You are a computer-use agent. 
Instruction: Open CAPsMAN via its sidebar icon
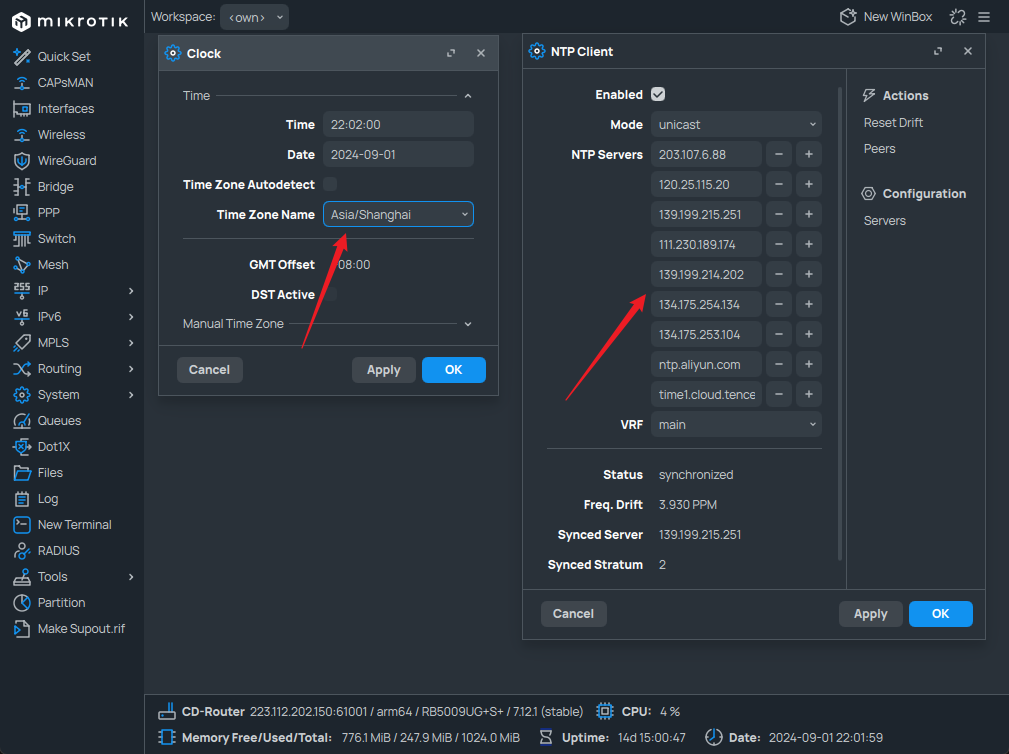coord(22,83)
